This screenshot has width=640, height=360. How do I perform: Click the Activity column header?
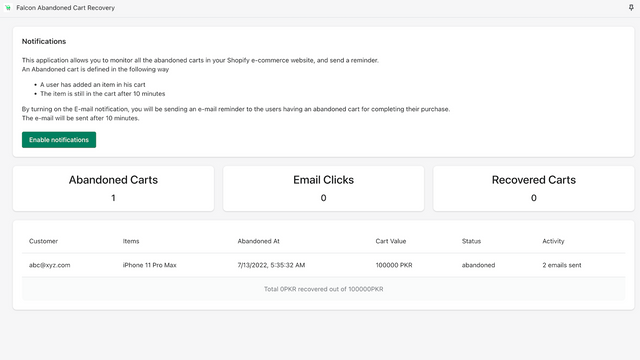pos(553,241)
